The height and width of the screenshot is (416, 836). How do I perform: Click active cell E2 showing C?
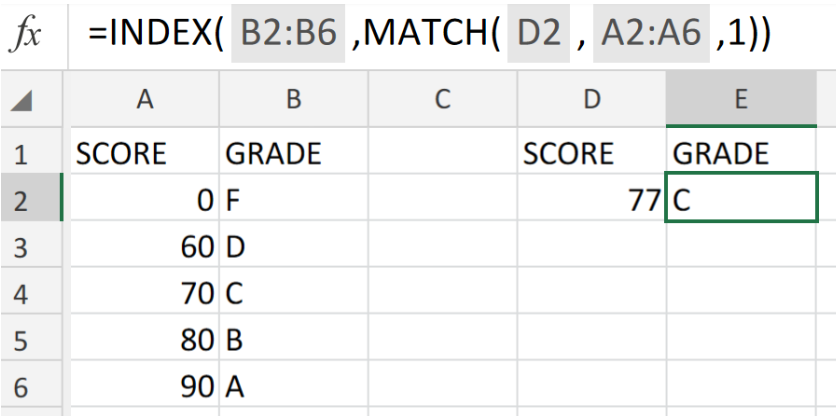(741, 197)
